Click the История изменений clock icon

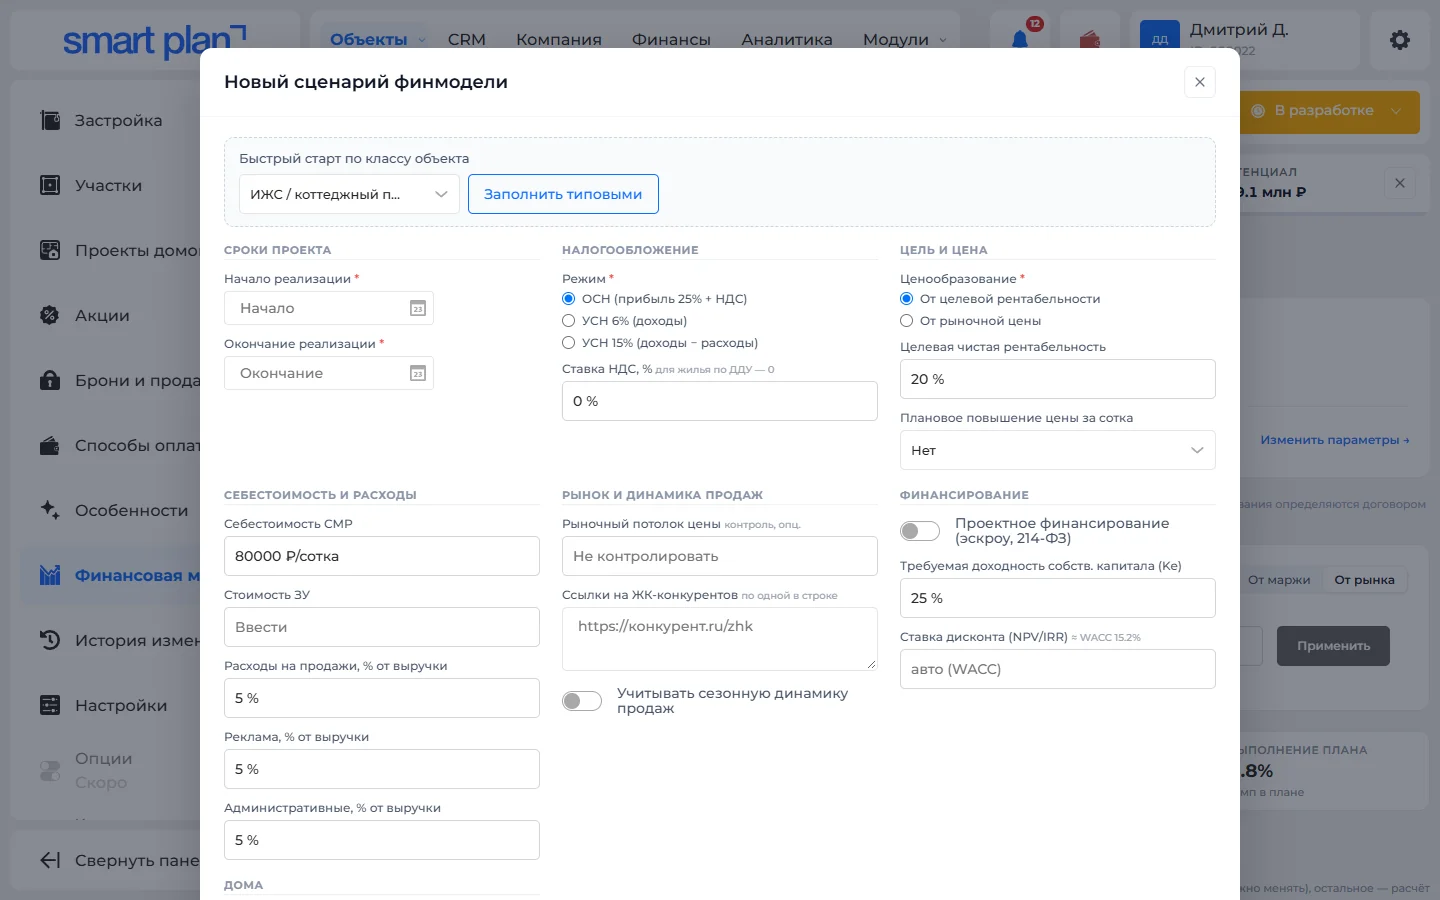[x=50, y=640]
